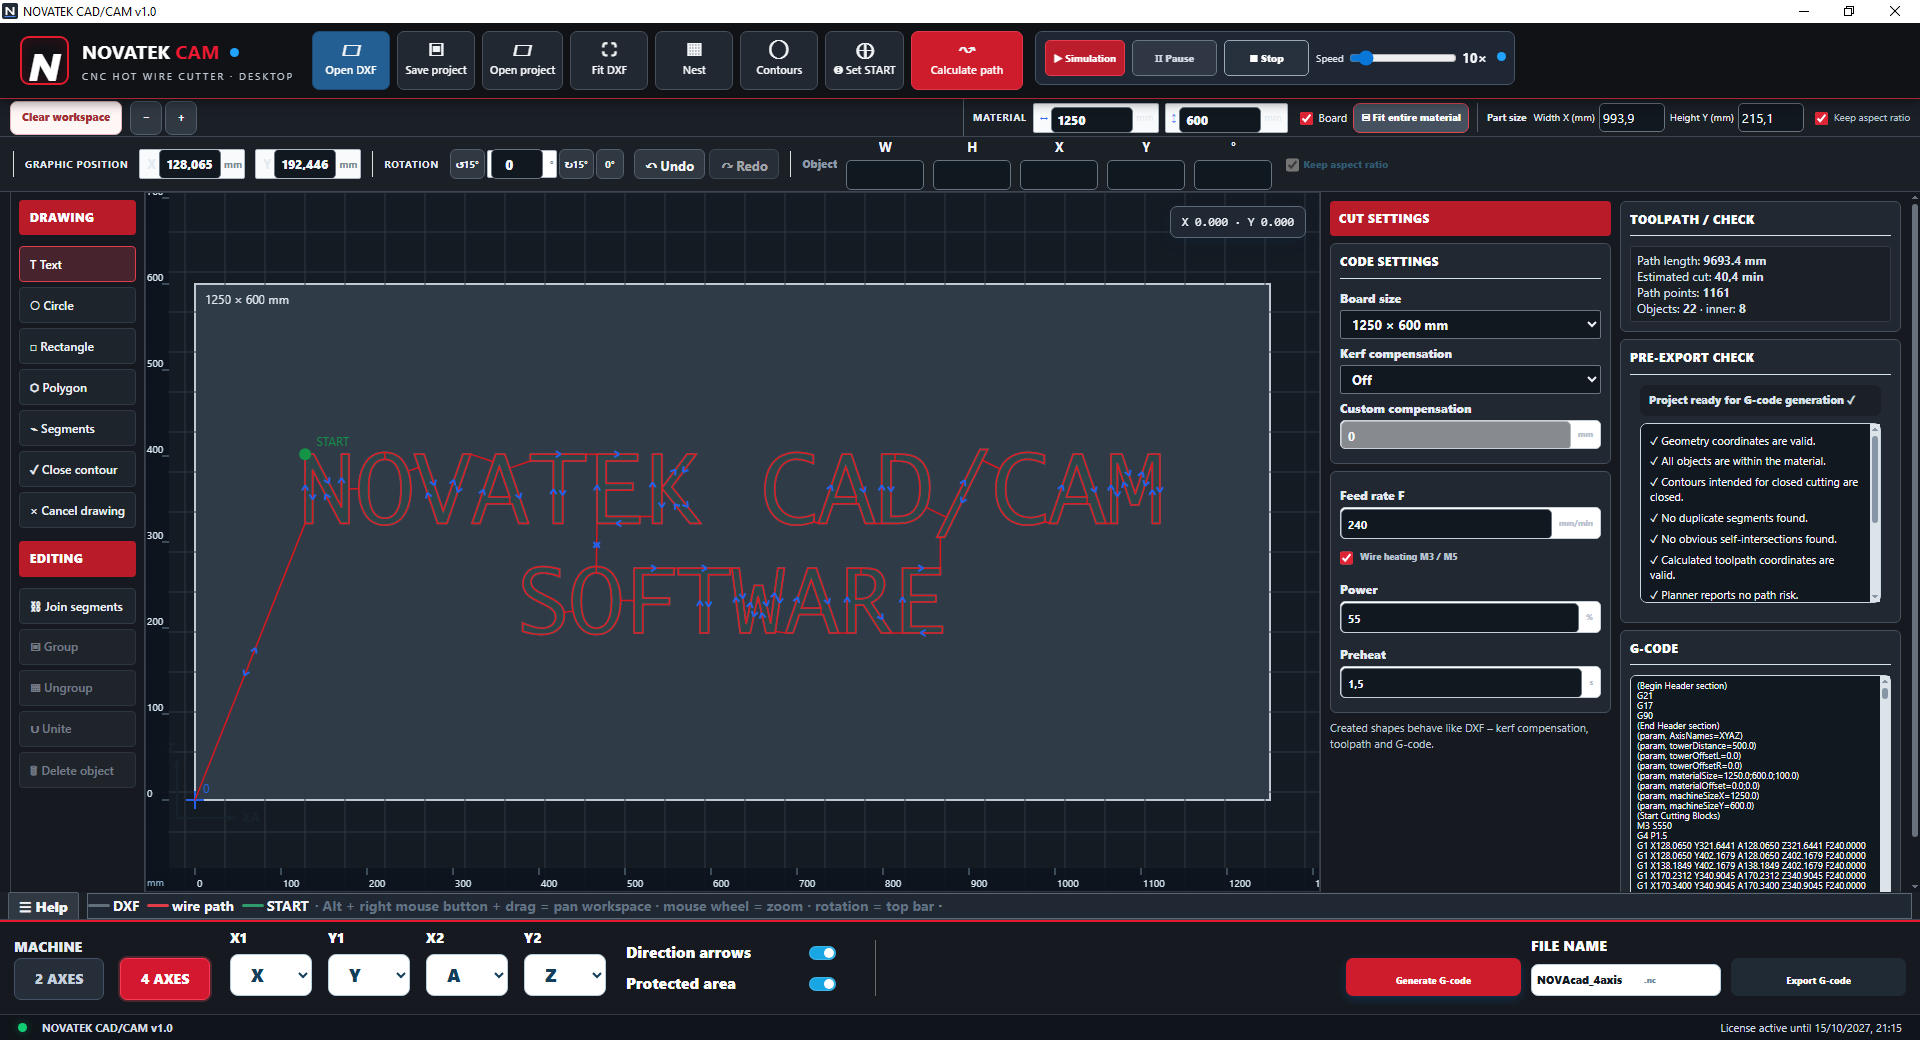Click the Save project toolbar button

pyautogui.click(x=436, y=60)
